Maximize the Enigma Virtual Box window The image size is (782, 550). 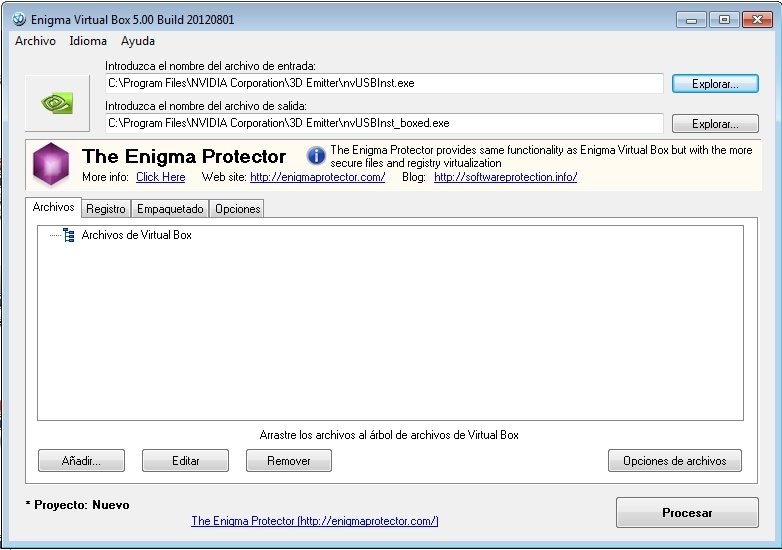pos(724,20)
